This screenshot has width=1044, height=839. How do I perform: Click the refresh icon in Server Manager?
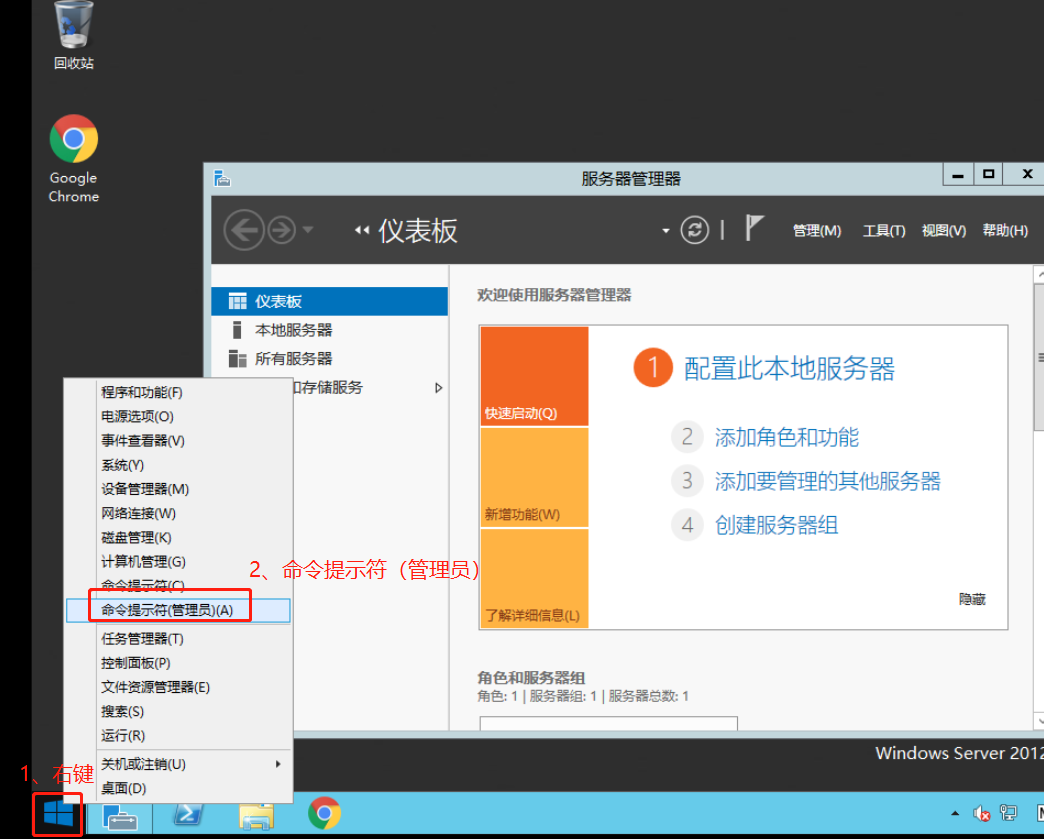point(694,230)
